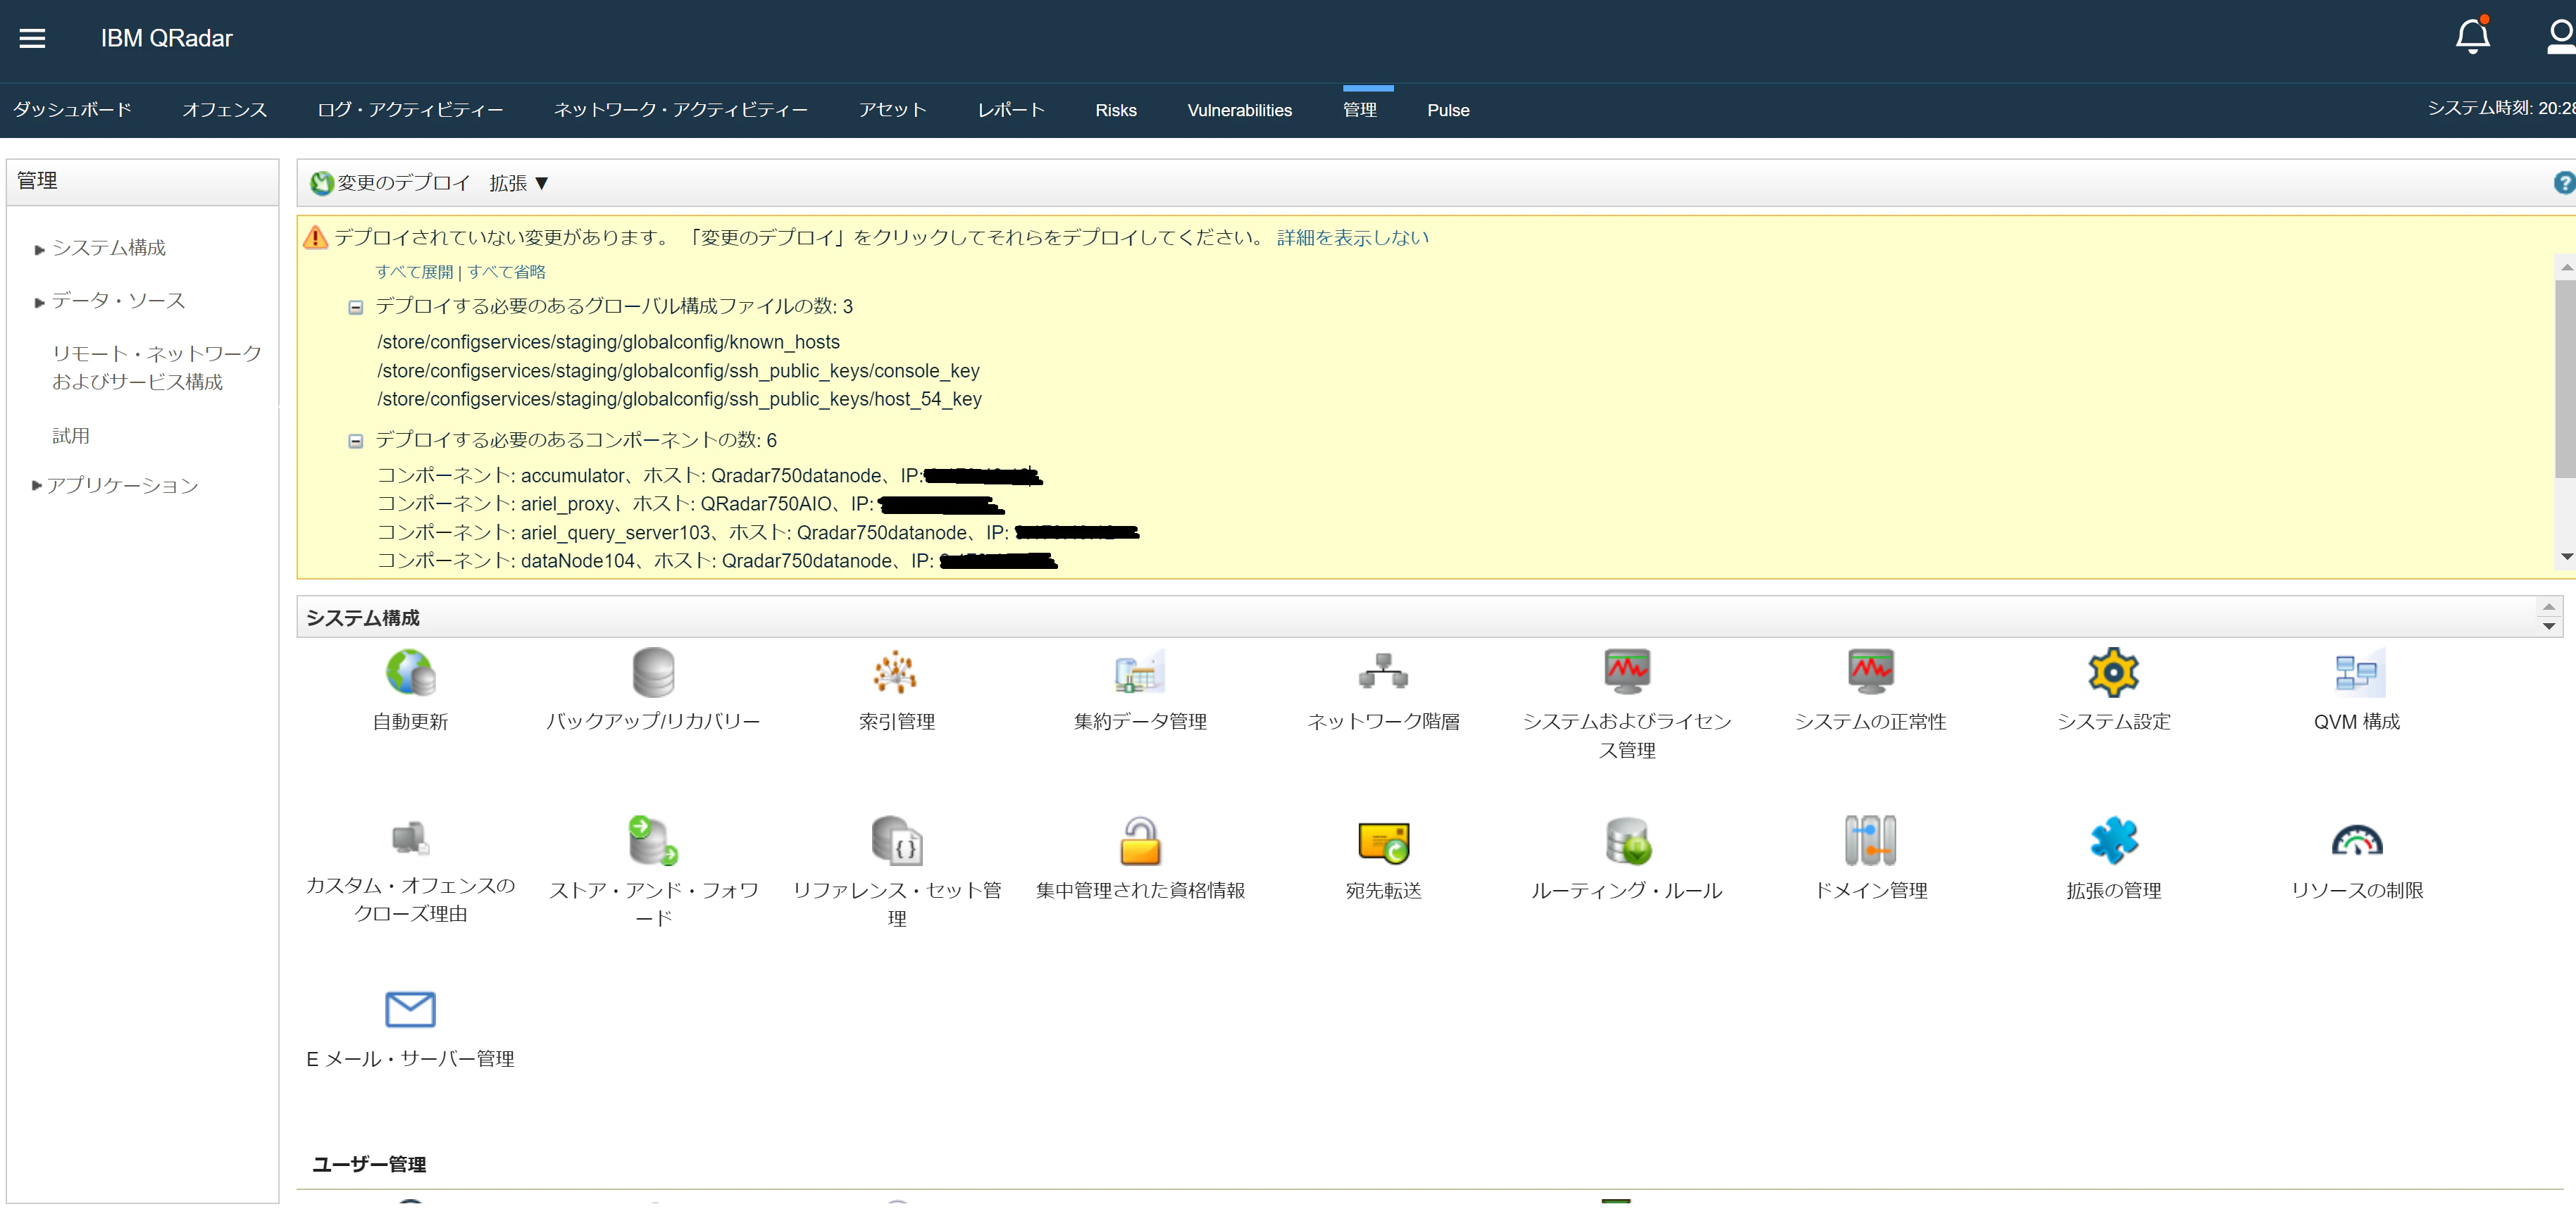Viewport: 2576px width, 1209px height.
Task: Switch to the レポート tab
Action: [1011, 110]
